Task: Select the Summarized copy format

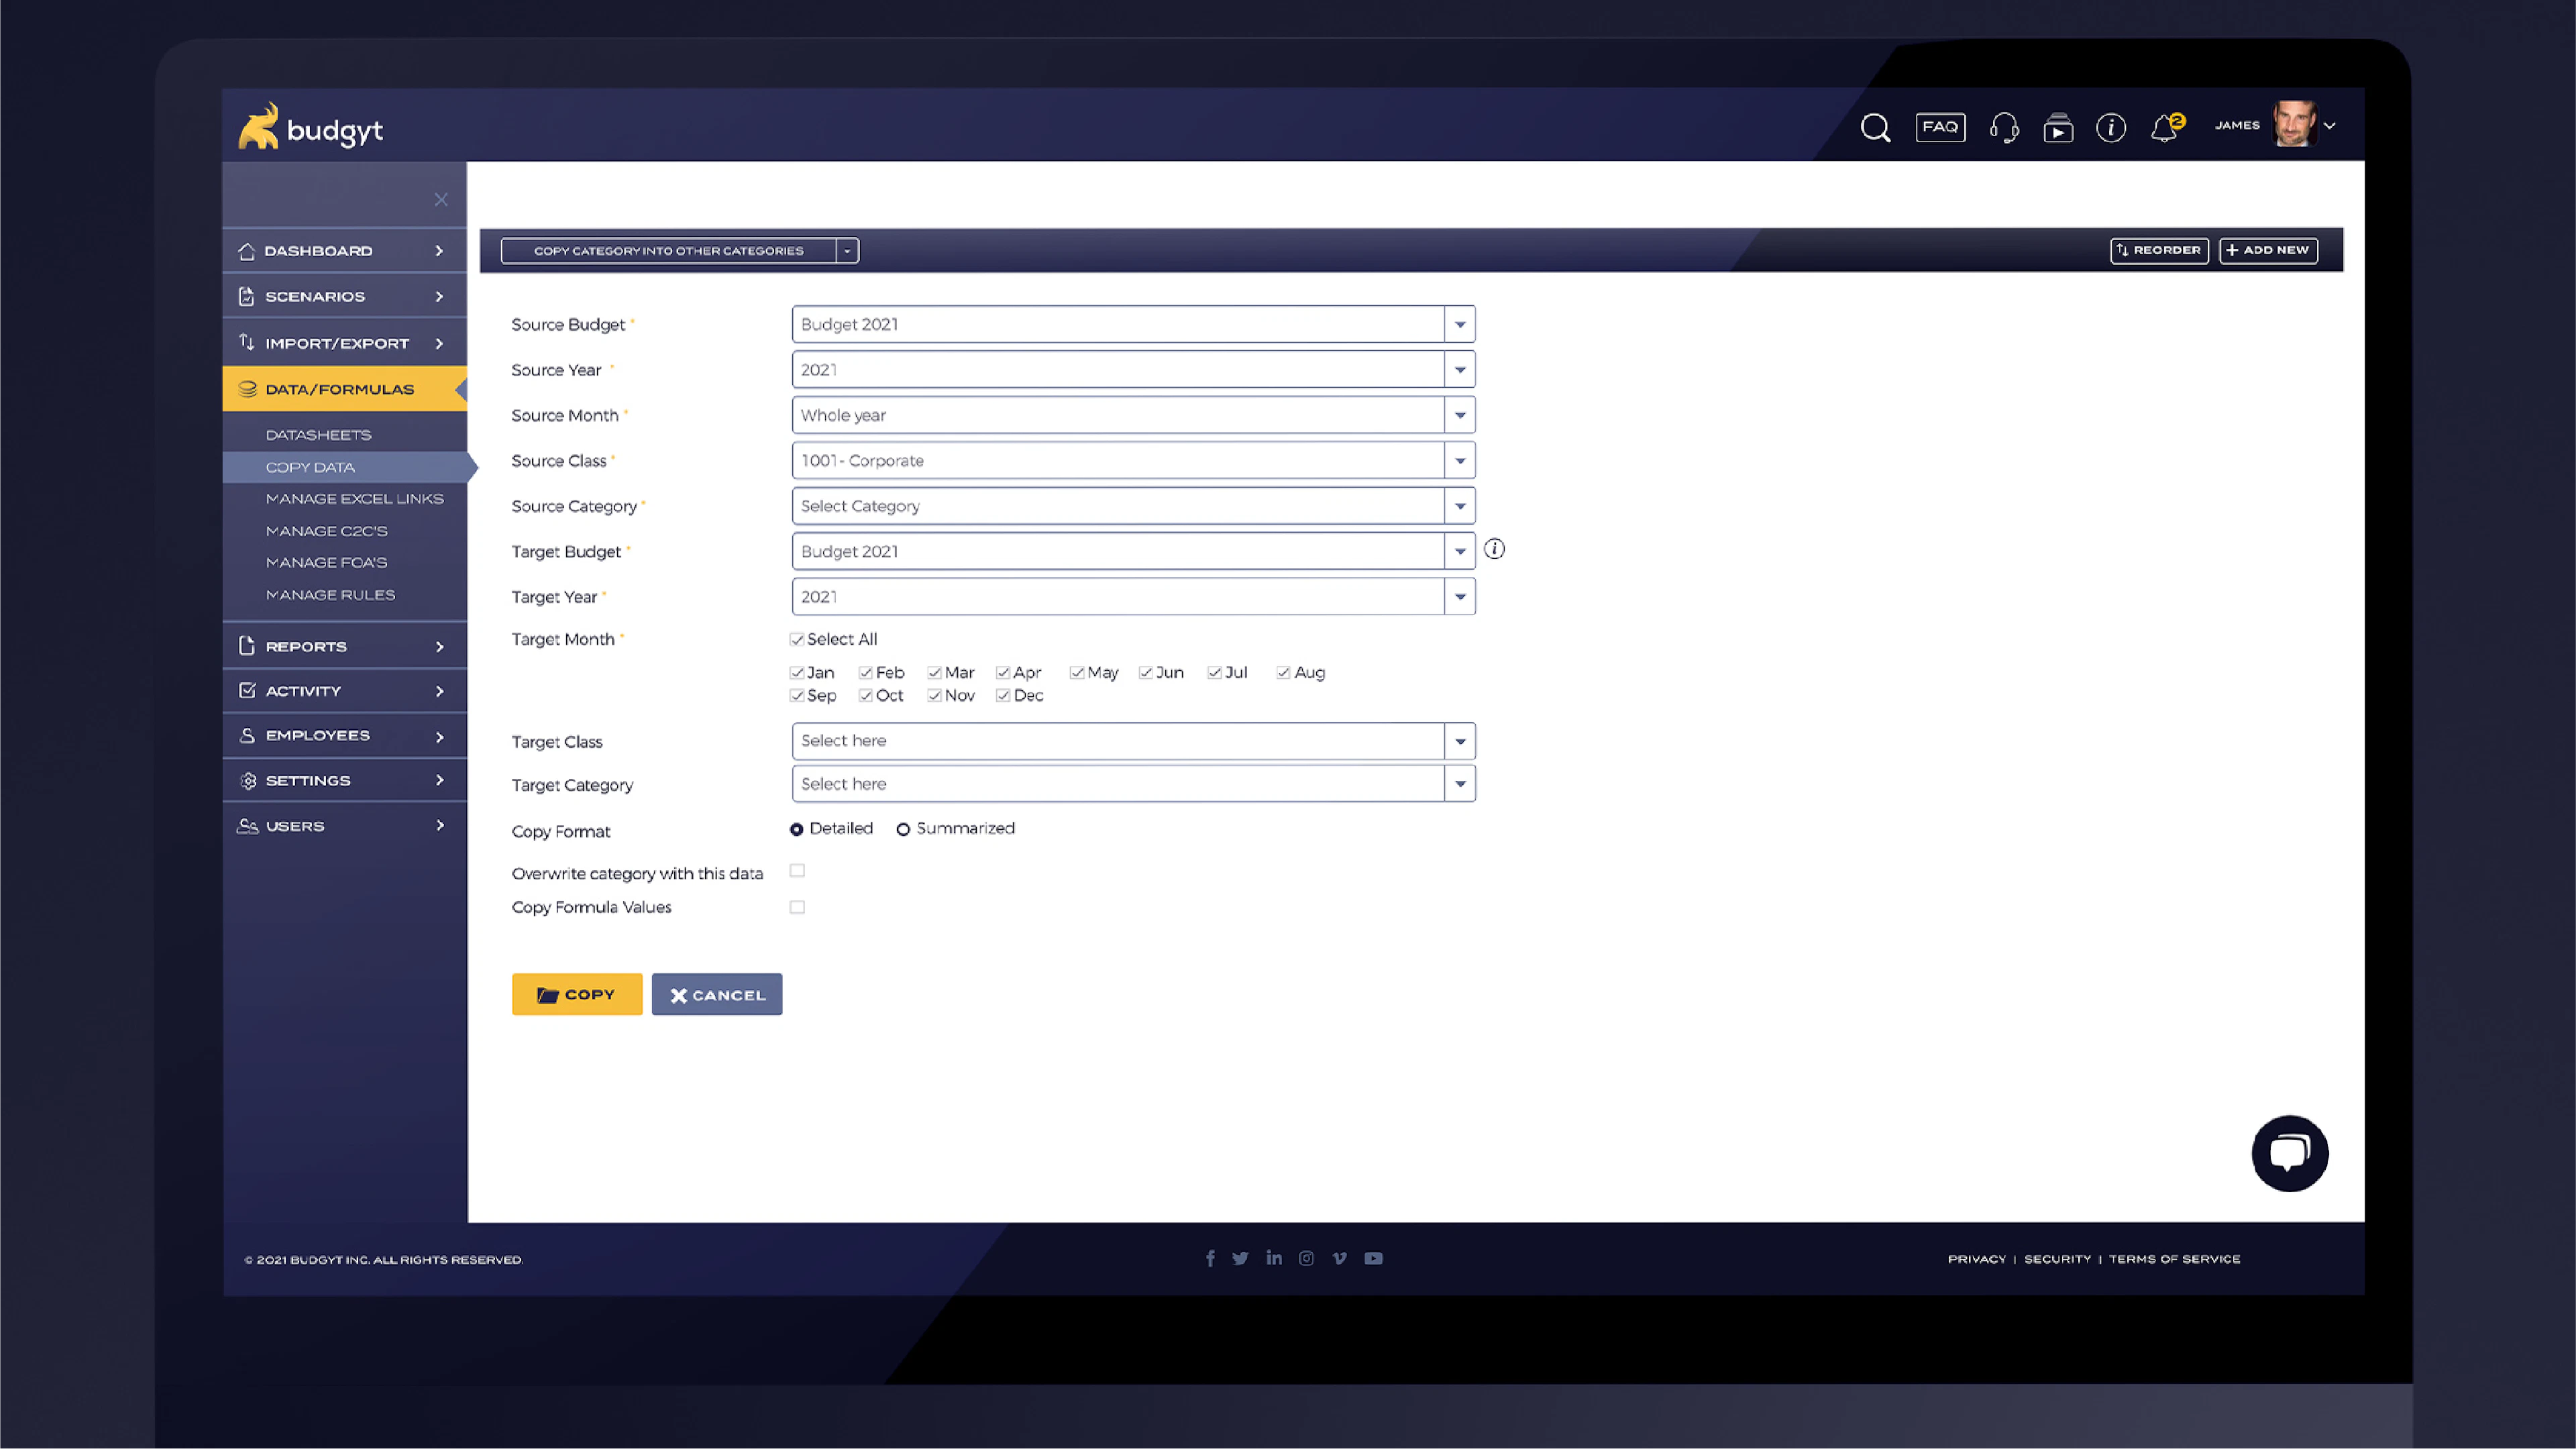Action: coord(903,829)
